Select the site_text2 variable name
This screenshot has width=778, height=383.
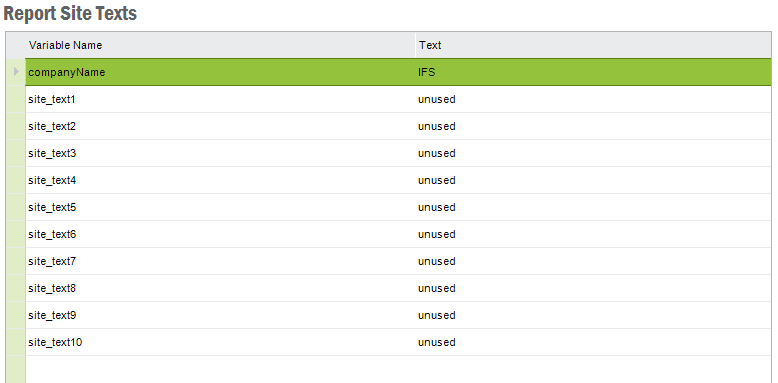52,127
